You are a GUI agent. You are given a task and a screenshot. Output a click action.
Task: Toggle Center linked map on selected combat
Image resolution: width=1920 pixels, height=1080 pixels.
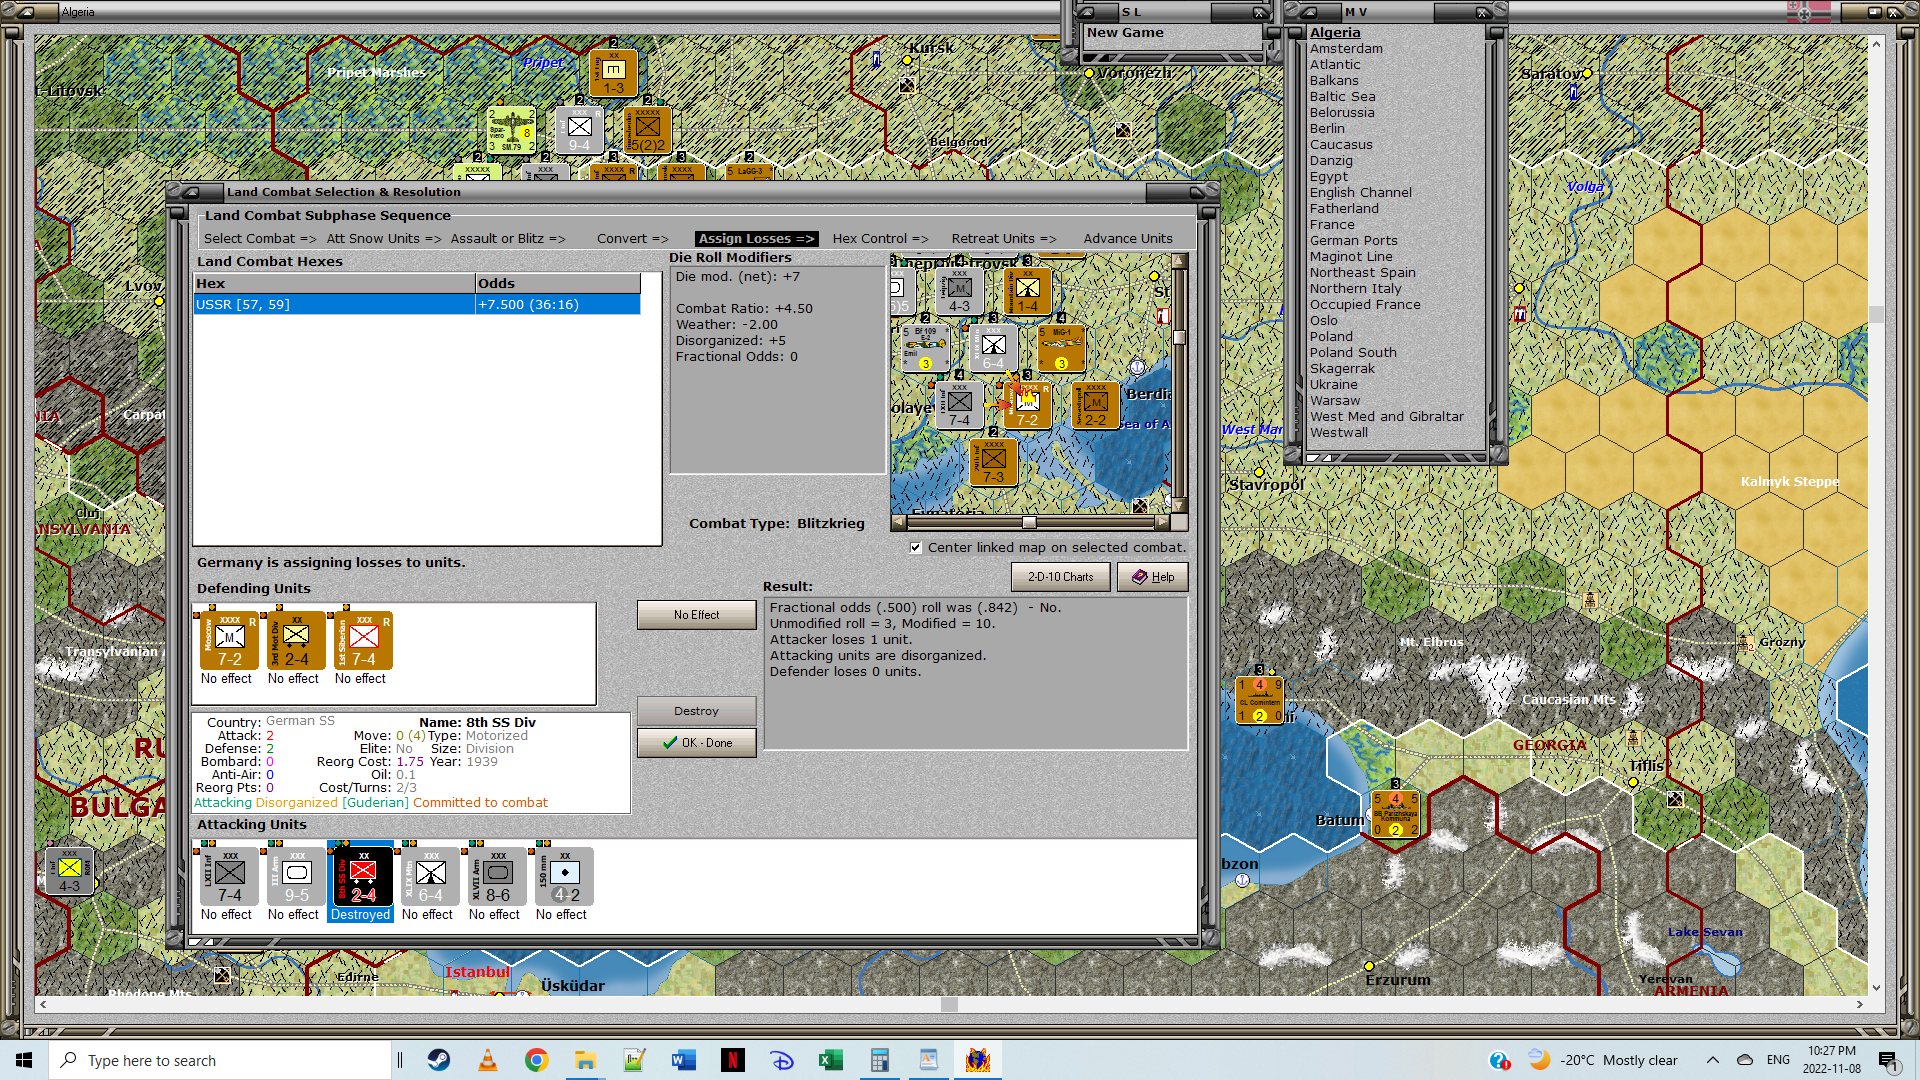(915, 547)
